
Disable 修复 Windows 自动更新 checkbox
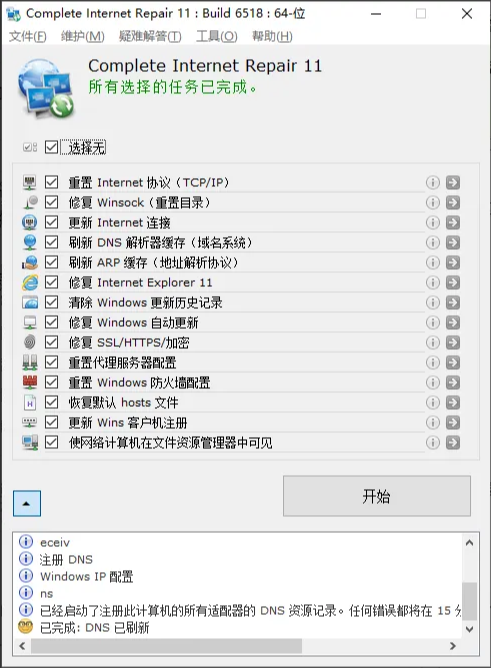[52, 322]
